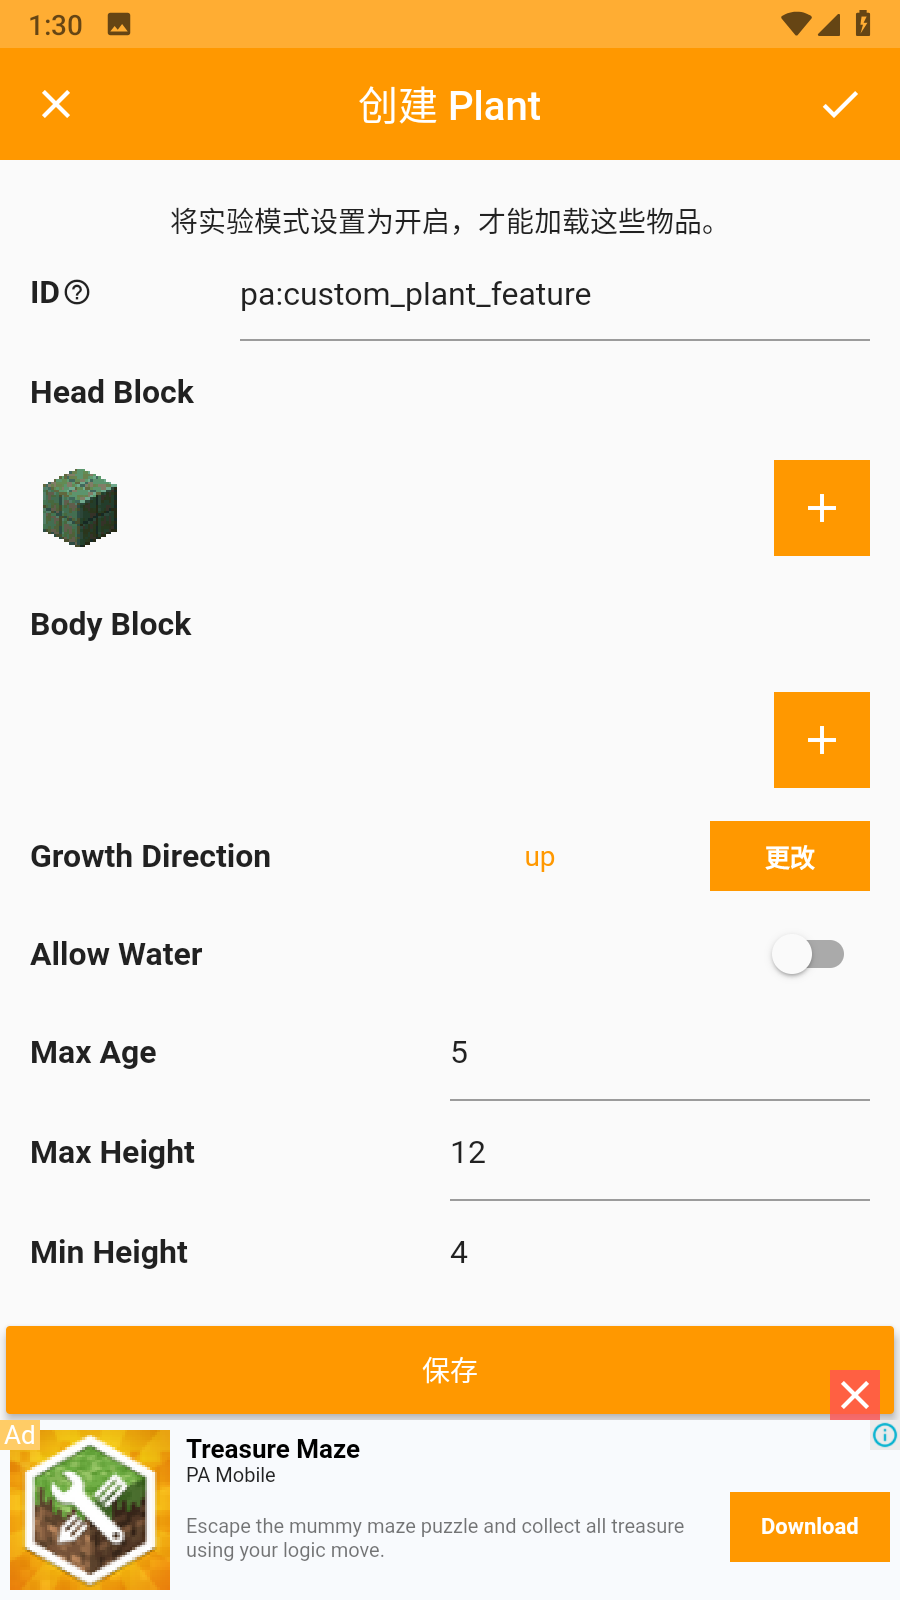The height and width of the screenshot is (1600, 900).
Task: Tap the X icon to cancel plant creation
Action: tap(56, 104)
